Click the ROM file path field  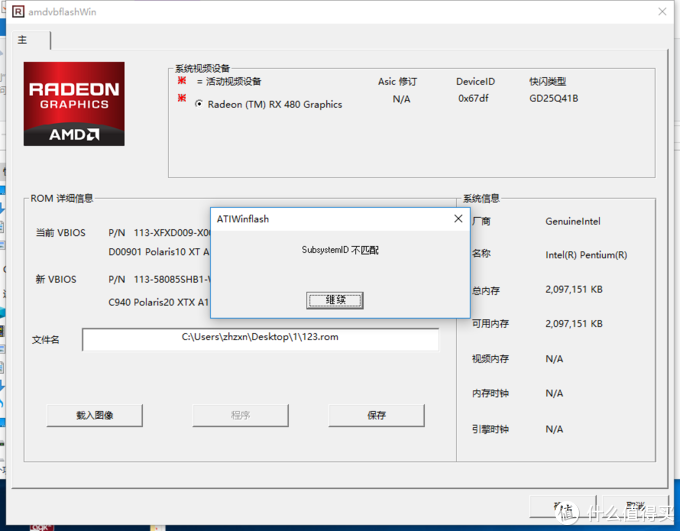[x=260, y=338]
